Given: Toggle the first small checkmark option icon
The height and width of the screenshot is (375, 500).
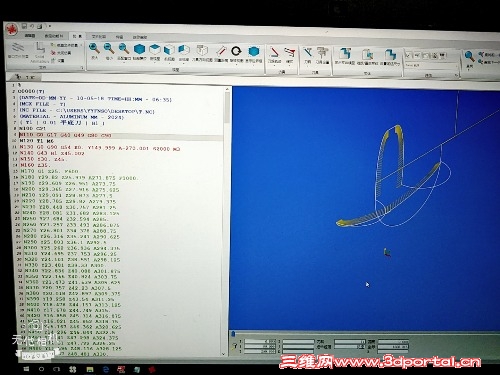Looking at the screenshot, I should [408, 55].
